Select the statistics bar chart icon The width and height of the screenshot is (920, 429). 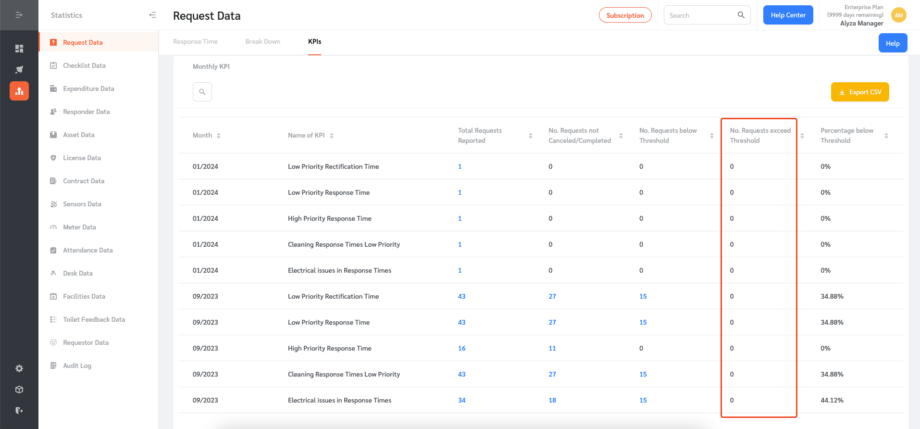(x=19, y=90)
